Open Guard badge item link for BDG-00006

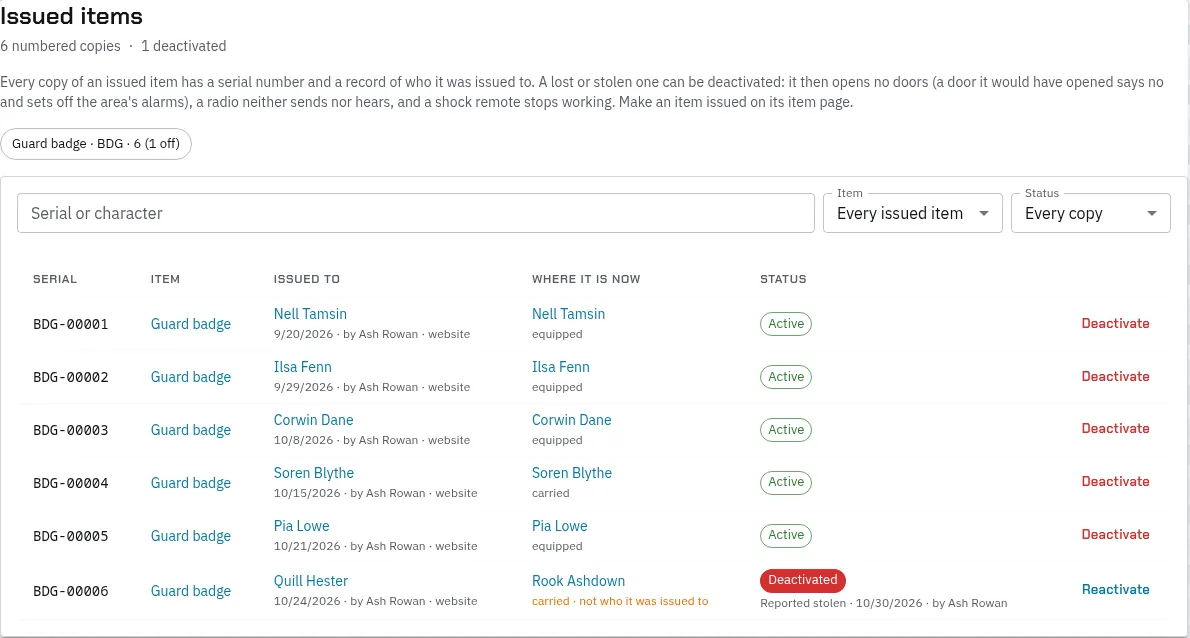(x=190, y=591)
